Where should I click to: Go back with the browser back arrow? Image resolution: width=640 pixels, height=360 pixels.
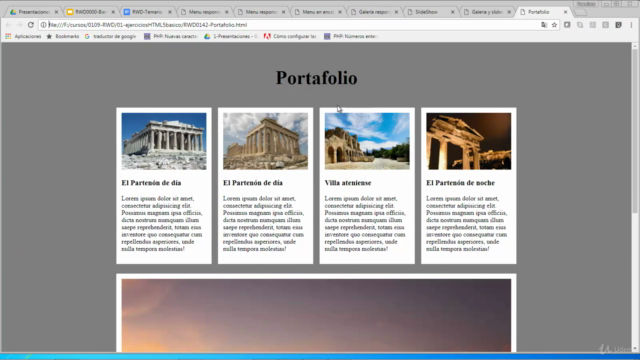click(8, 25)
